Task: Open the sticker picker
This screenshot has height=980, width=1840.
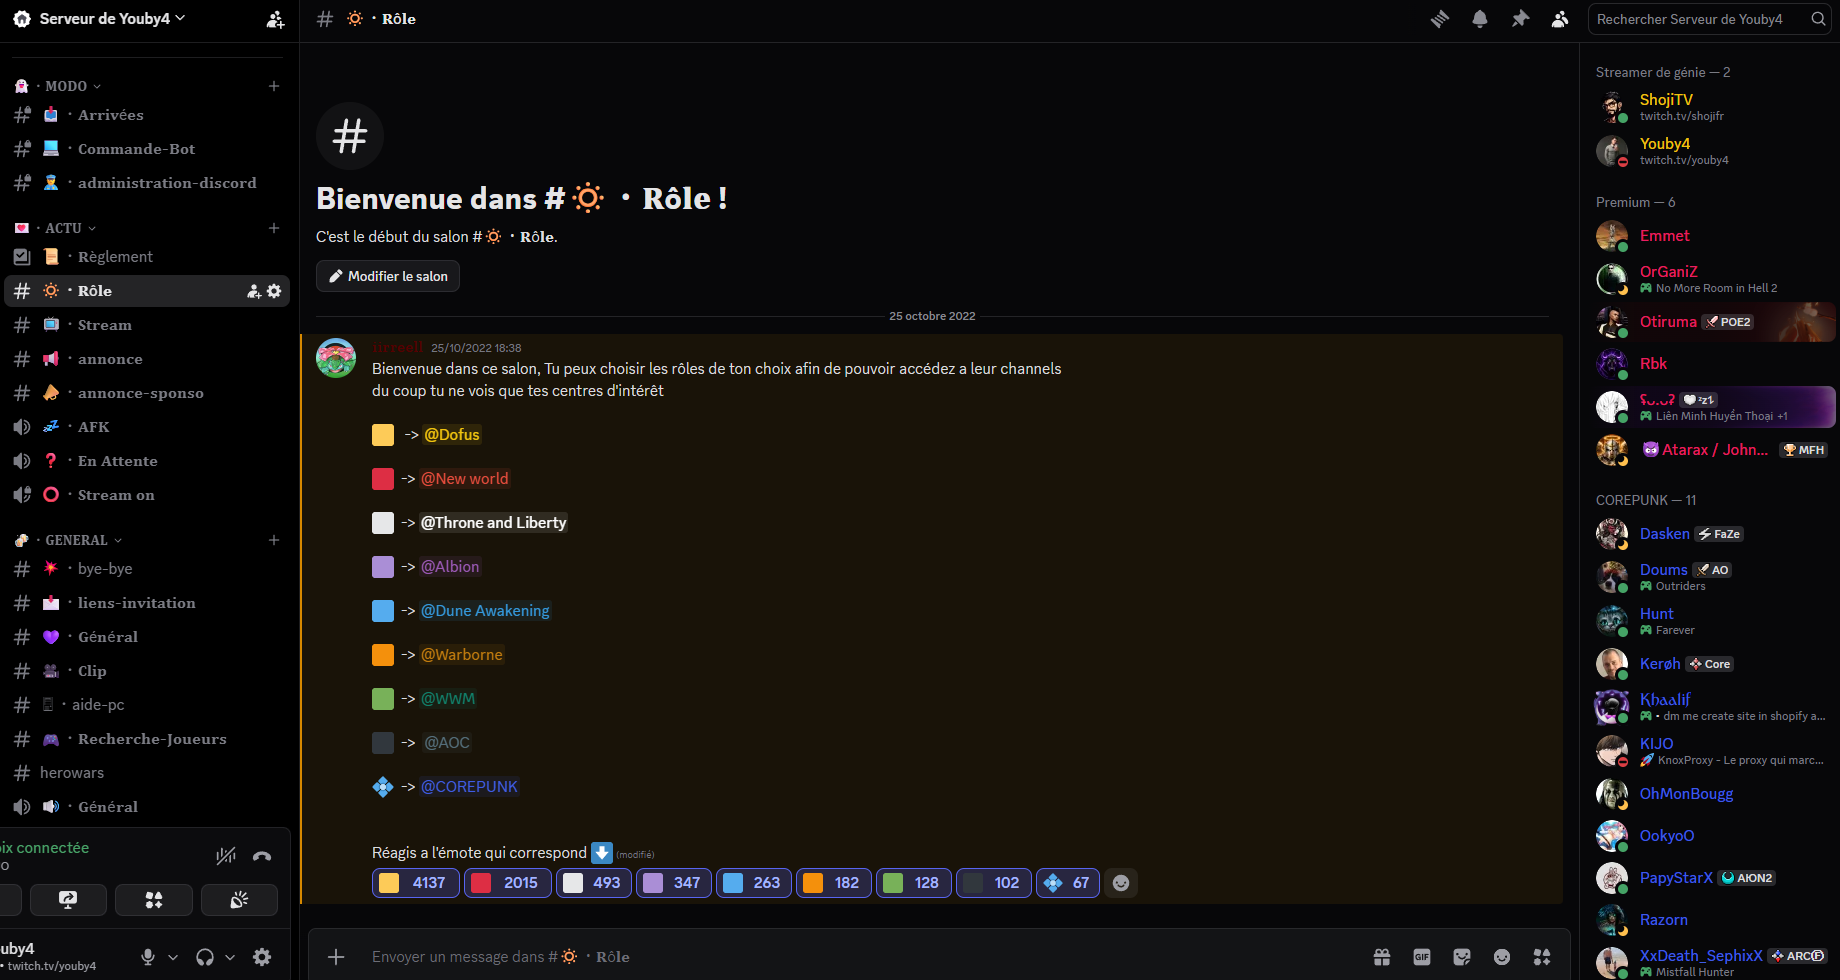Action: pos(1462,957)
